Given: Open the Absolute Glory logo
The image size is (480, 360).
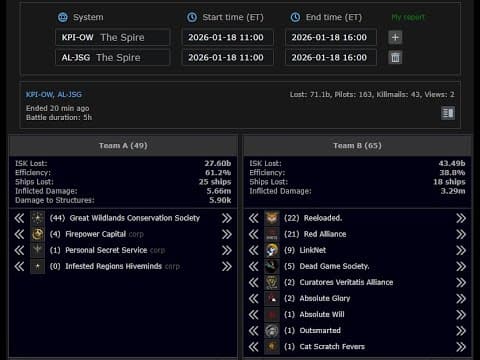Looking at the screenshot, I should pyautogui.click(x=272, y=298).
